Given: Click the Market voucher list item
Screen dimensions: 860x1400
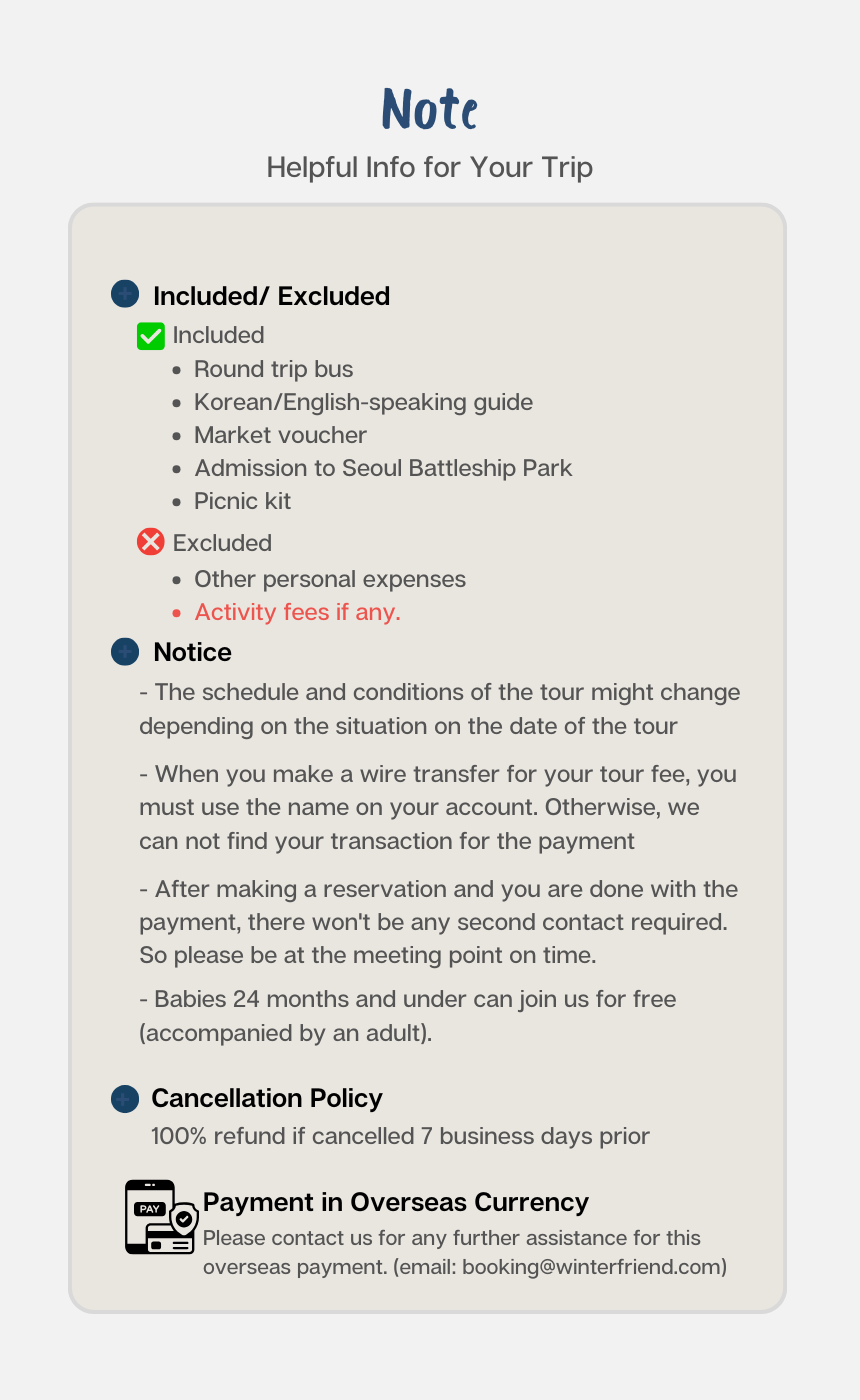Looking at the screenshot, I should (x=280, y=435).
